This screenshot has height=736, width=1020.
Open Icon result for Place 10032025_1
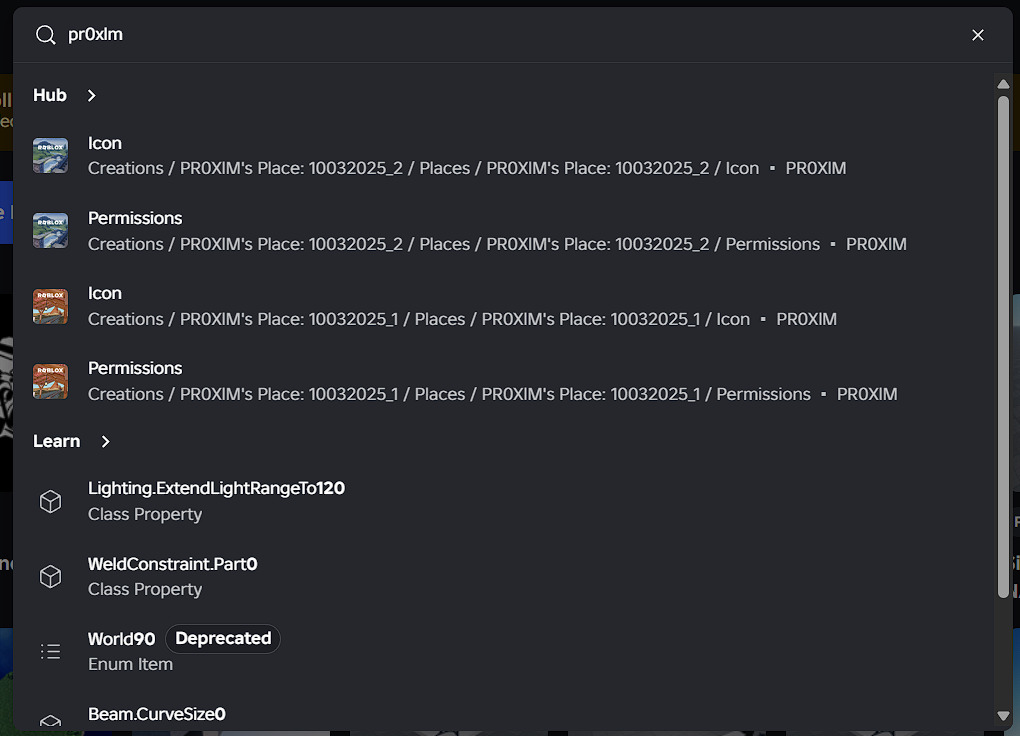point(504,306)
